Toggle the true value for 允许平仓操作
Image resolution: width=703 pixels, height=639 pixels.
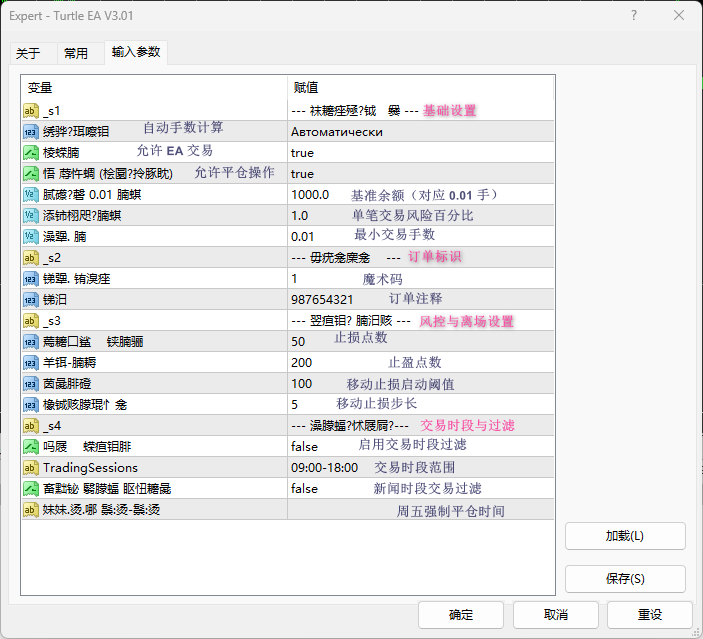coord(421,174)
